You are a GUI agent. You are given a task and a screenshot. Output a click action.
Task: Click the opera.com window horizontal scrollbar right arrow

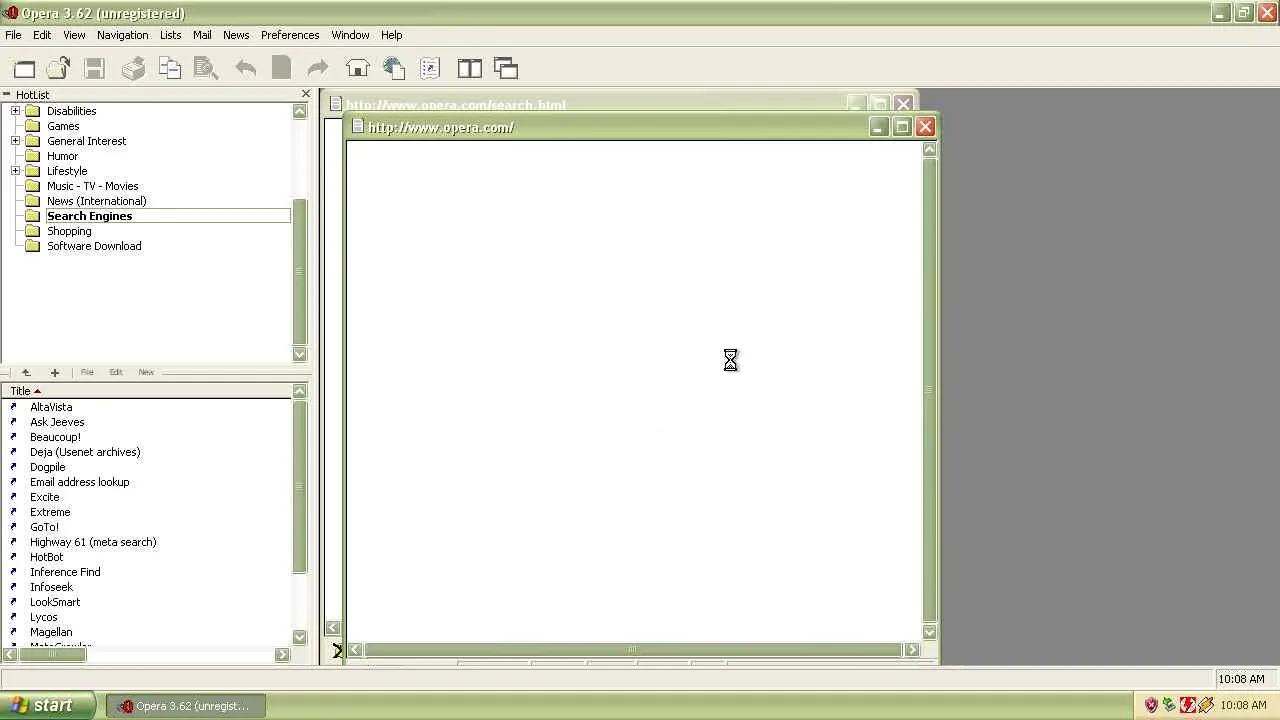tap(911, 649)
